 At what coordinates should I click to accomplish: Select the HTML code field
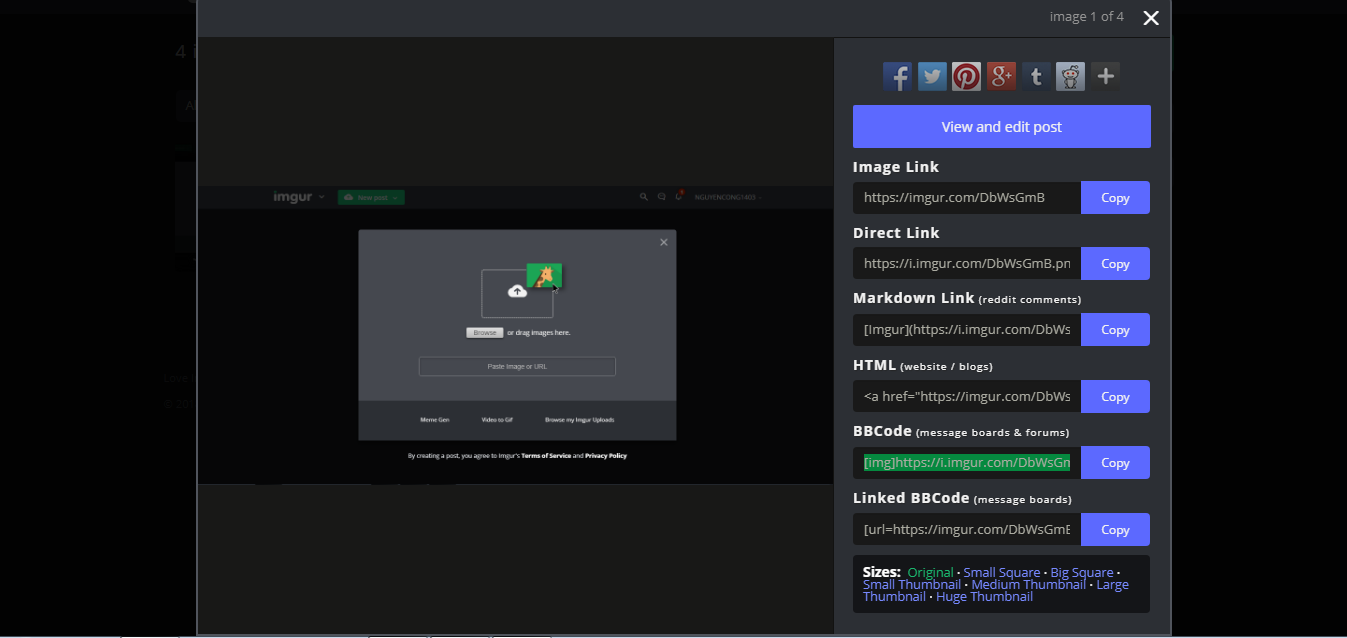(967, 397)
